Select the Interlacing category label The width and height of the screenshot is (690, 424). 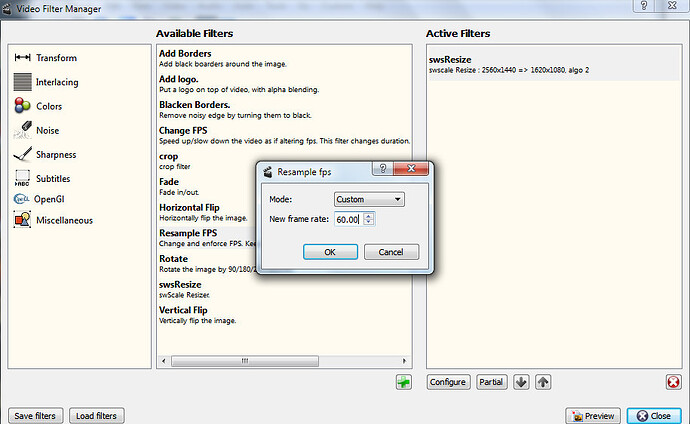point(57,82)
